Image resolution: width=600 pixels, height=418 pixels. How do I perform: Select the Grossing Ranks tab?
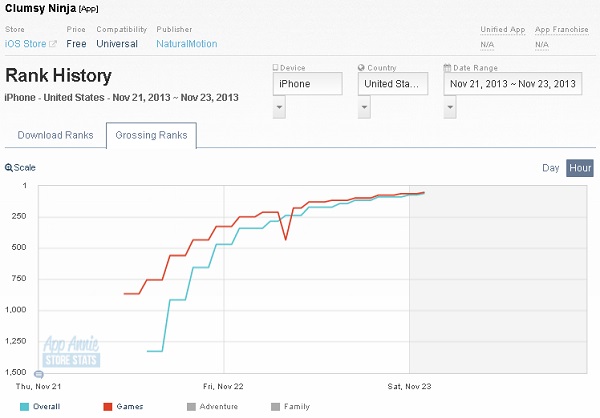pos(151,135)
